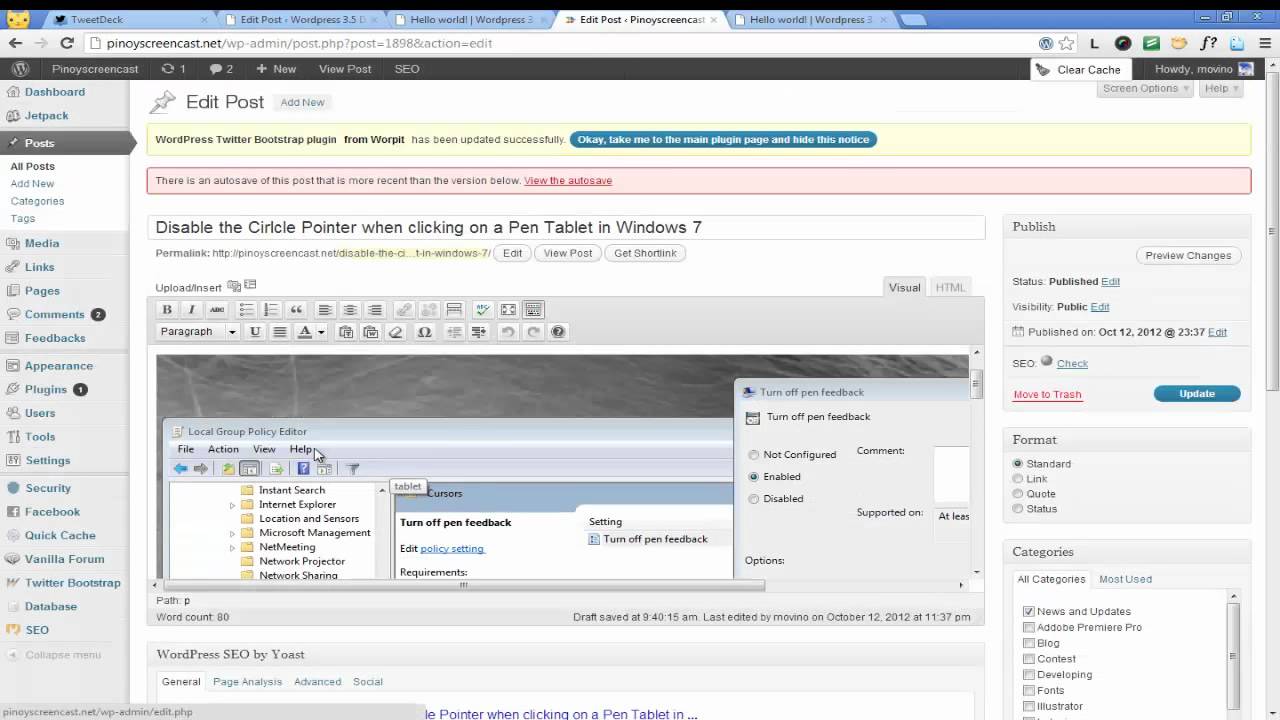This screenshot has width=1280, height=720.
Task: Open the comments bubble in the admin bar
Action: tap(221, 69)
